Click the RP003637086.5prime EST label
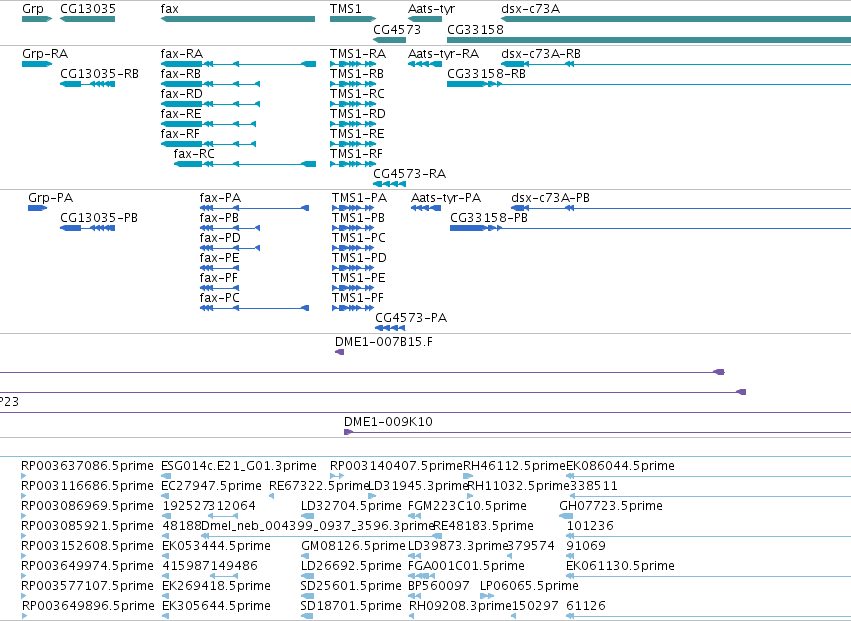 click(x=87, y=466)
